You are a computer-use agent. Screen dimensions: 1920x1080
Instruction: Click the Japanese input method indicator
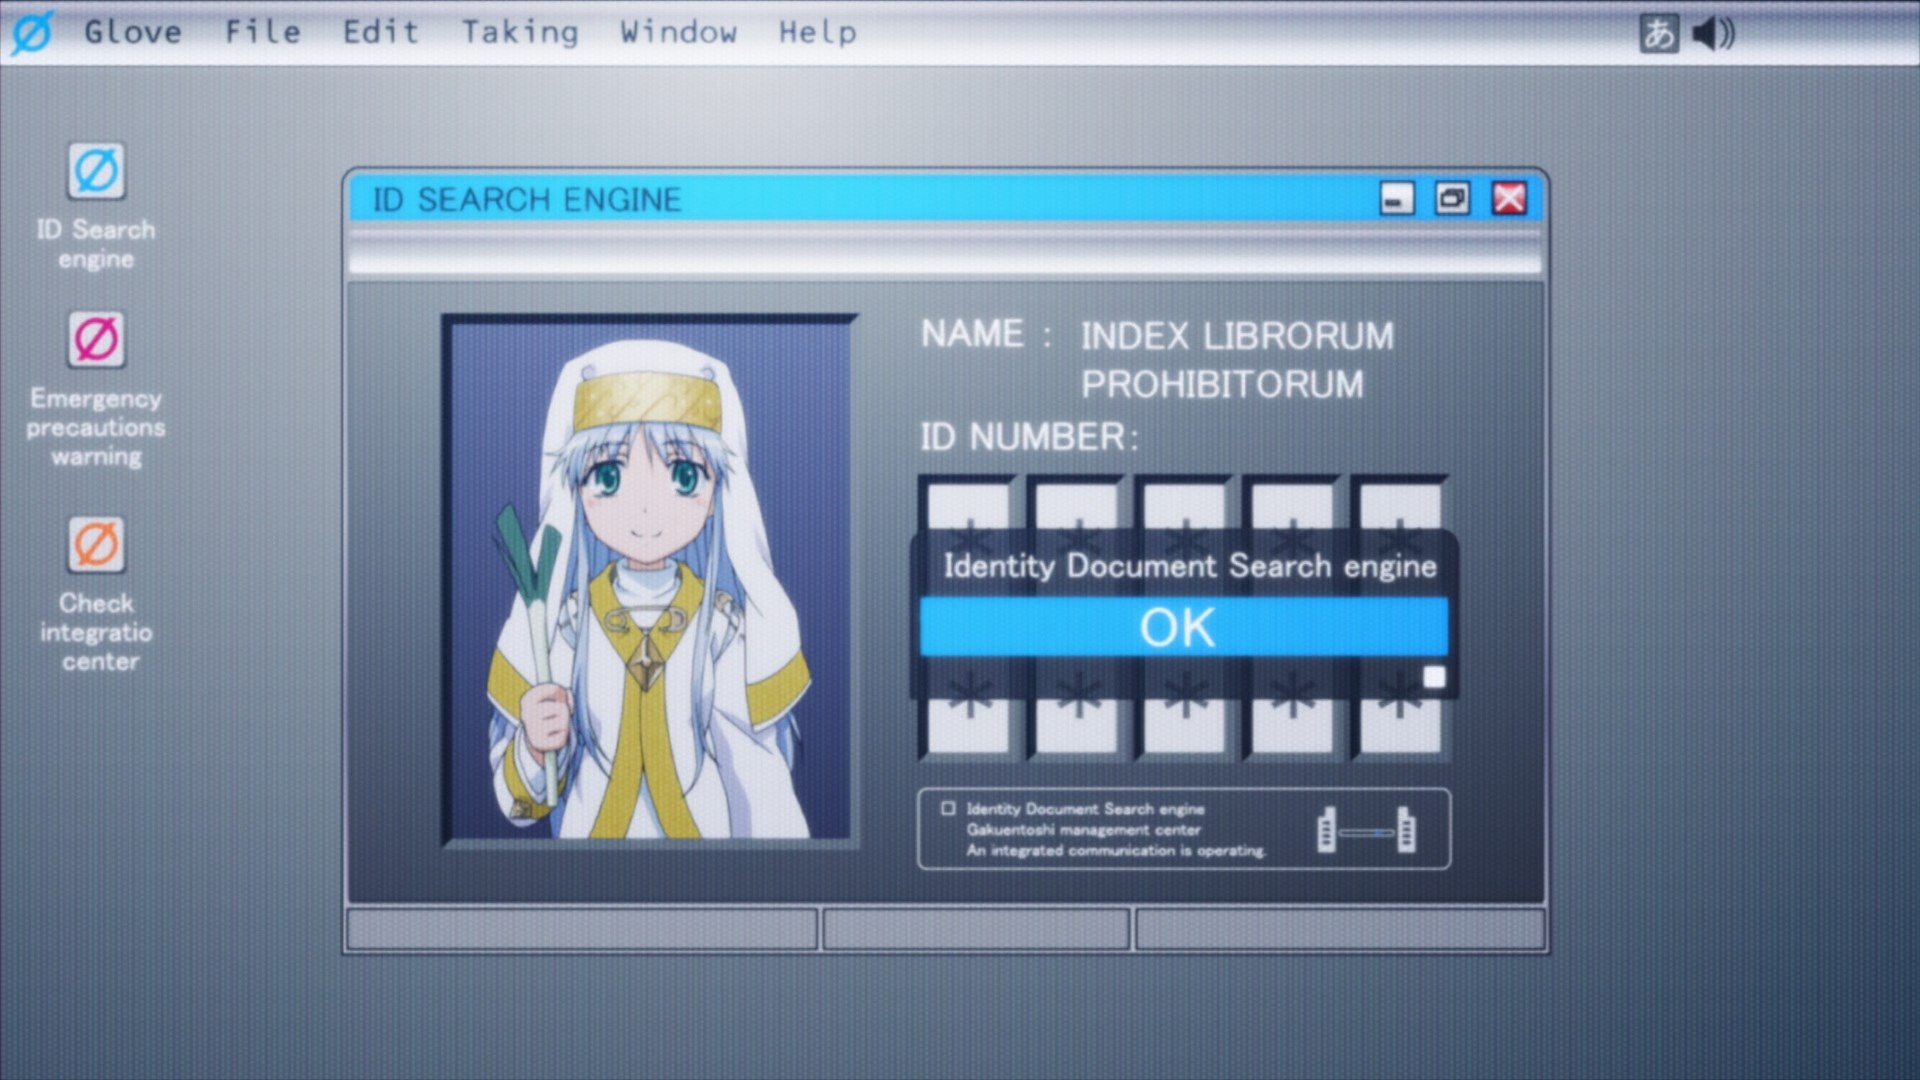click(1659, 33)
